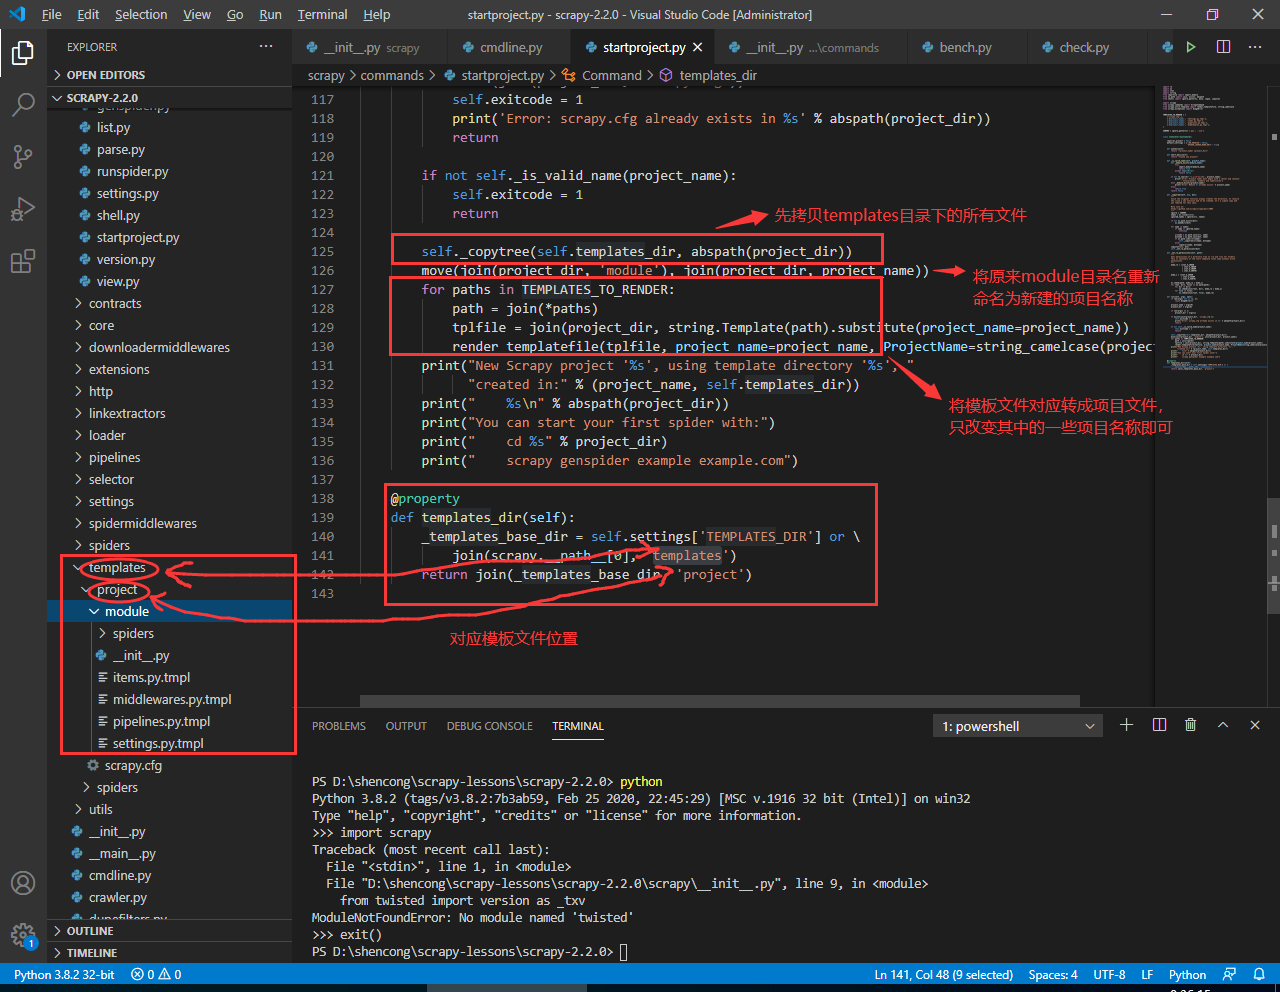Click Python 3.8.2 32-bit interpreter selector
This screenshot has width=1280, height=992.
tap(64, 974)
